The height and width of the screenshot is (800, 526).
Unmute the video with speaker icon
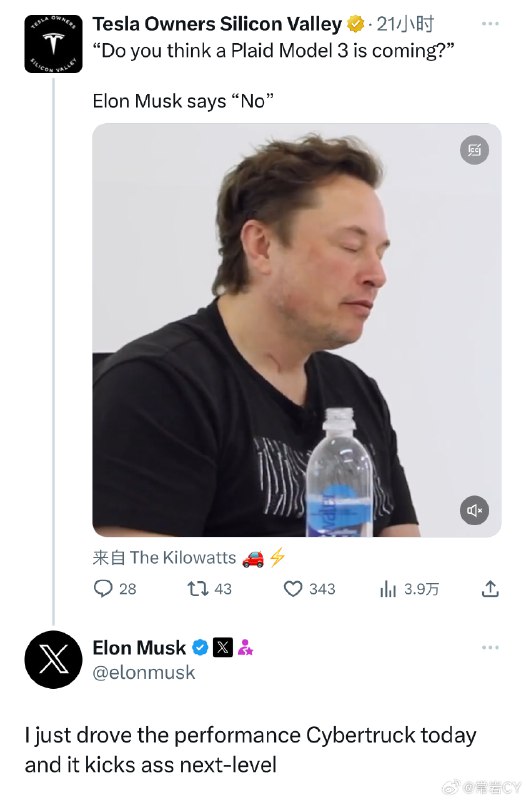pos(474,510)
